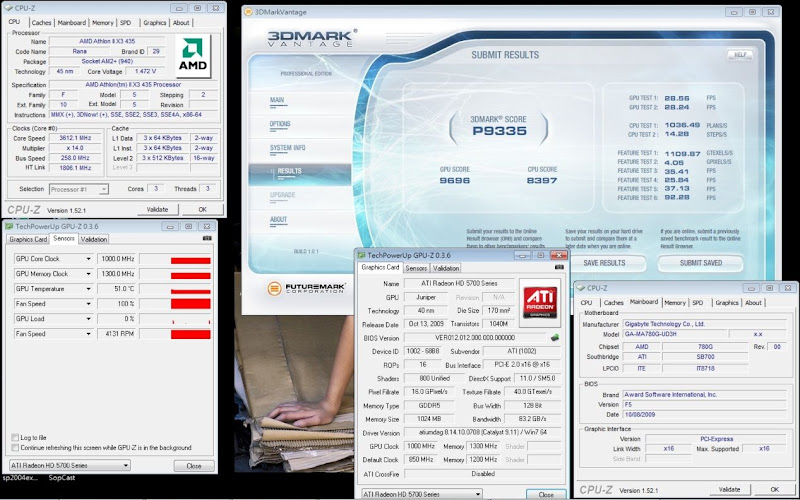Open the CPU tab in the lower CPU-Z window
This screenshot has height=500, width=800.
(x=587, y=303)
